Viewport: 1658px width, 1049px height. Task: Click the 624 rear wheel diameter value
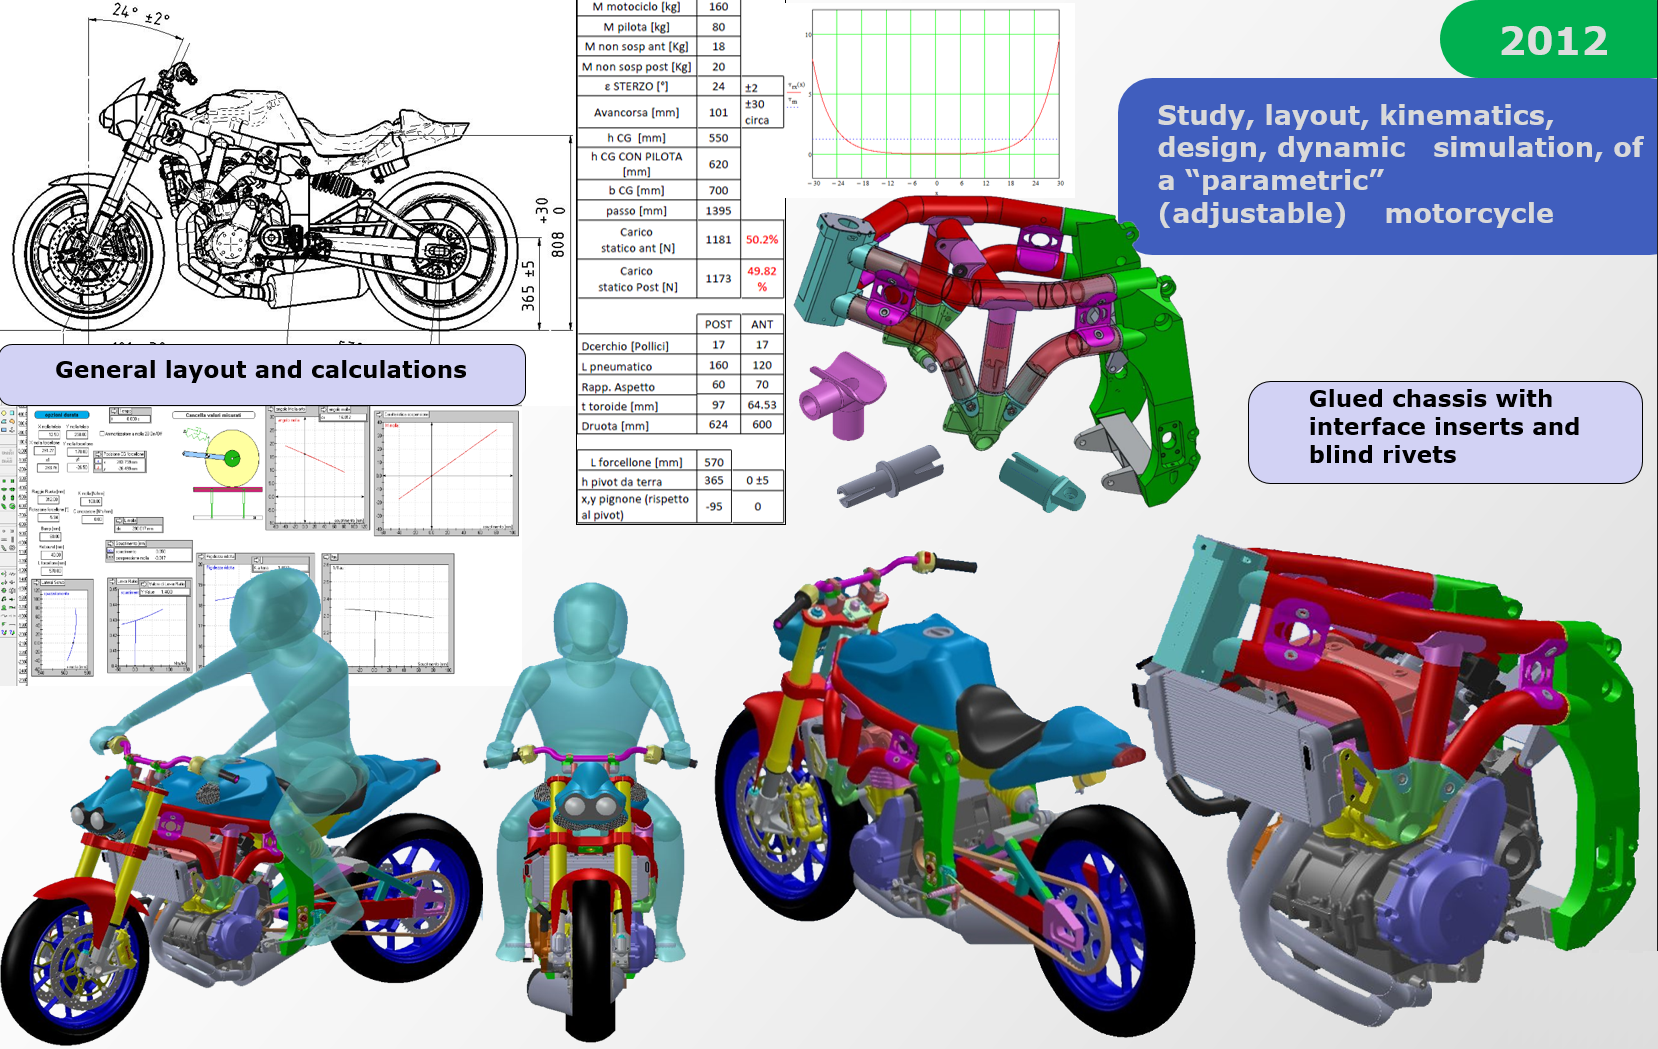tap(718, 425)
